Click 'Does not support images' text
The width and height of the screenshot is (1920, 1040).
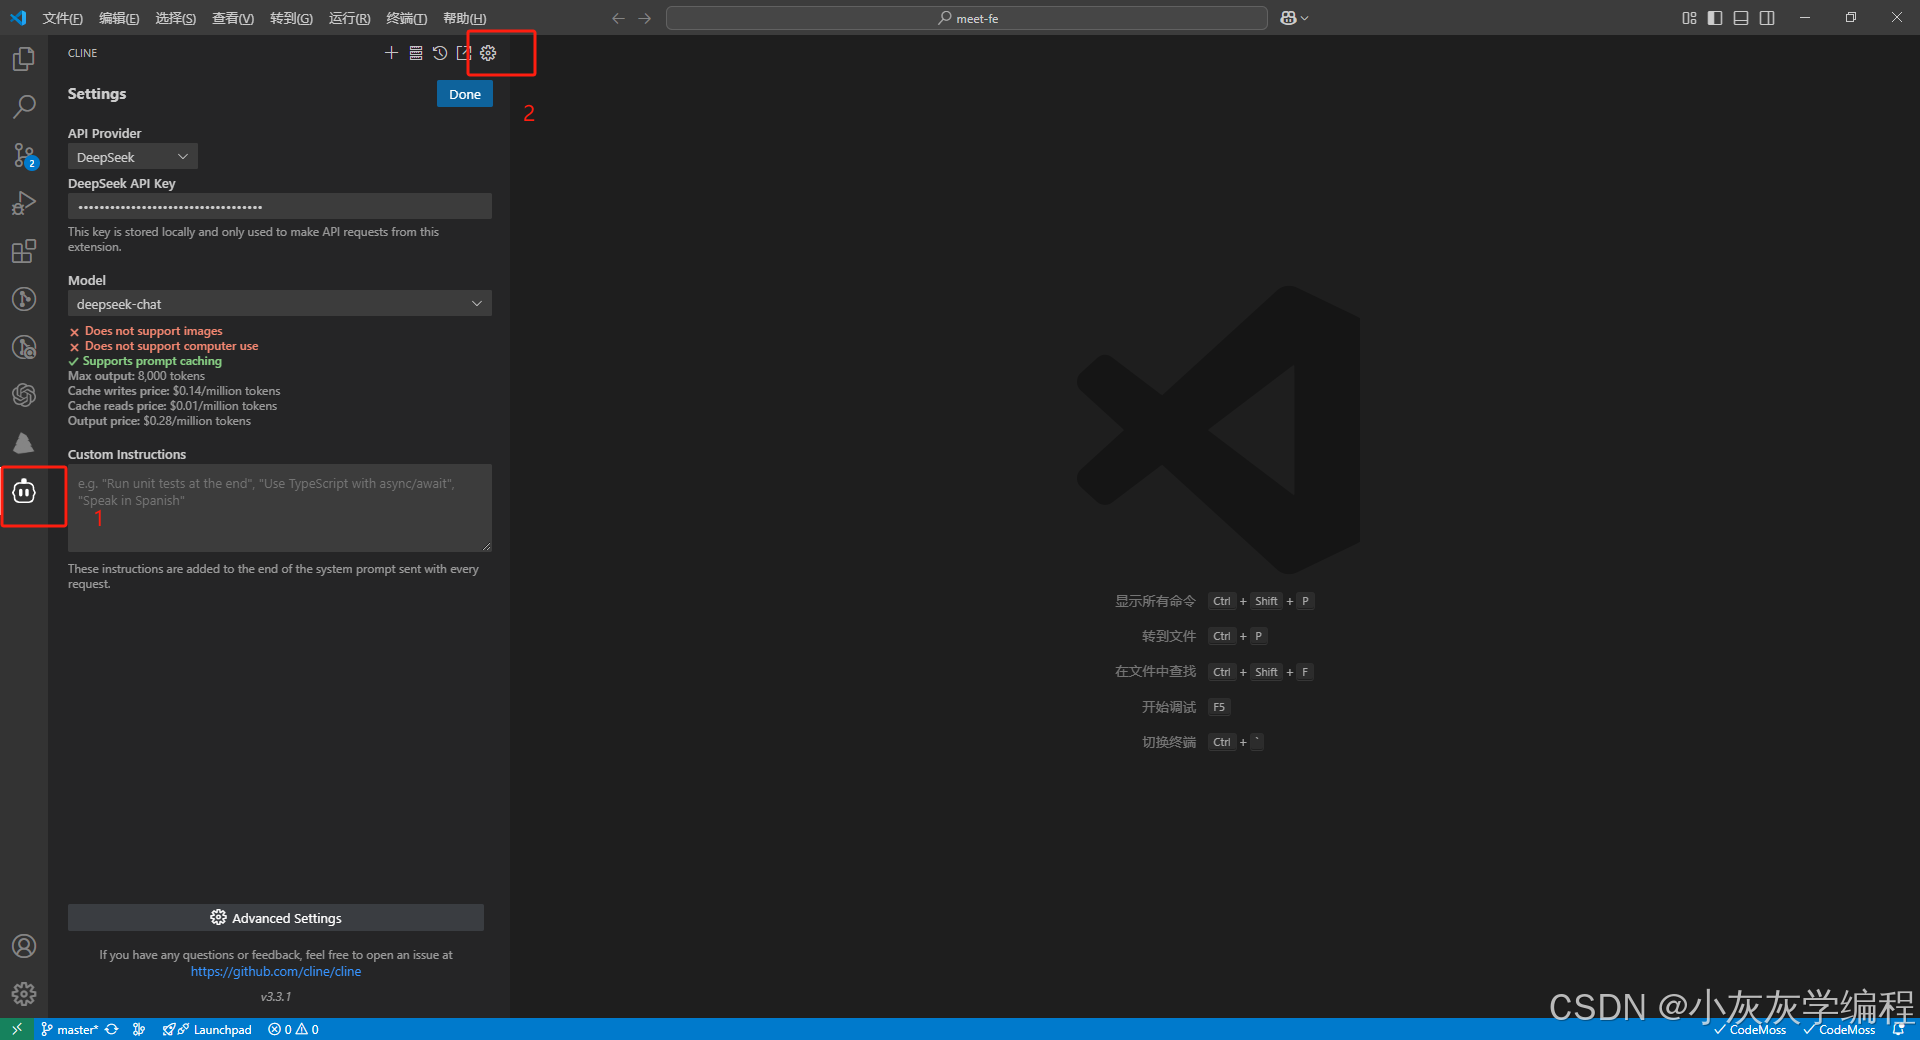pos(153,331)
